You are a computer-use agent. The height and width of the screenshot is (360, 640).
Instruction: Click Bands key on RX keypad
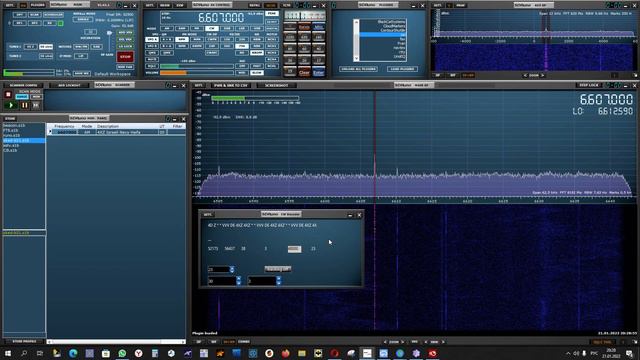click(304, 27)
